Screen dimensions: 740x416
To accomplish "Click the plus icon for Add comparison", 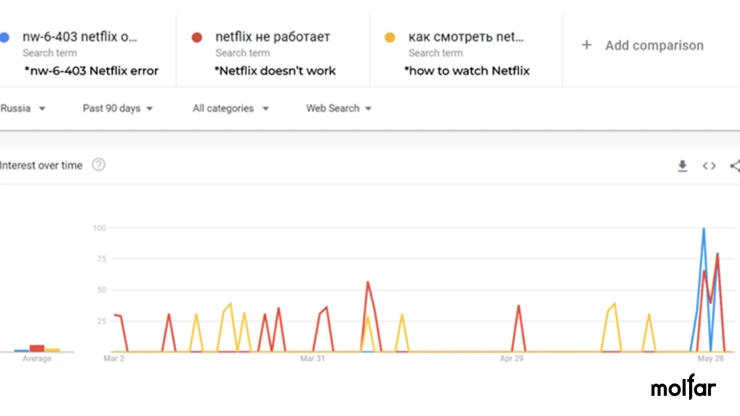I will point(587,45).
